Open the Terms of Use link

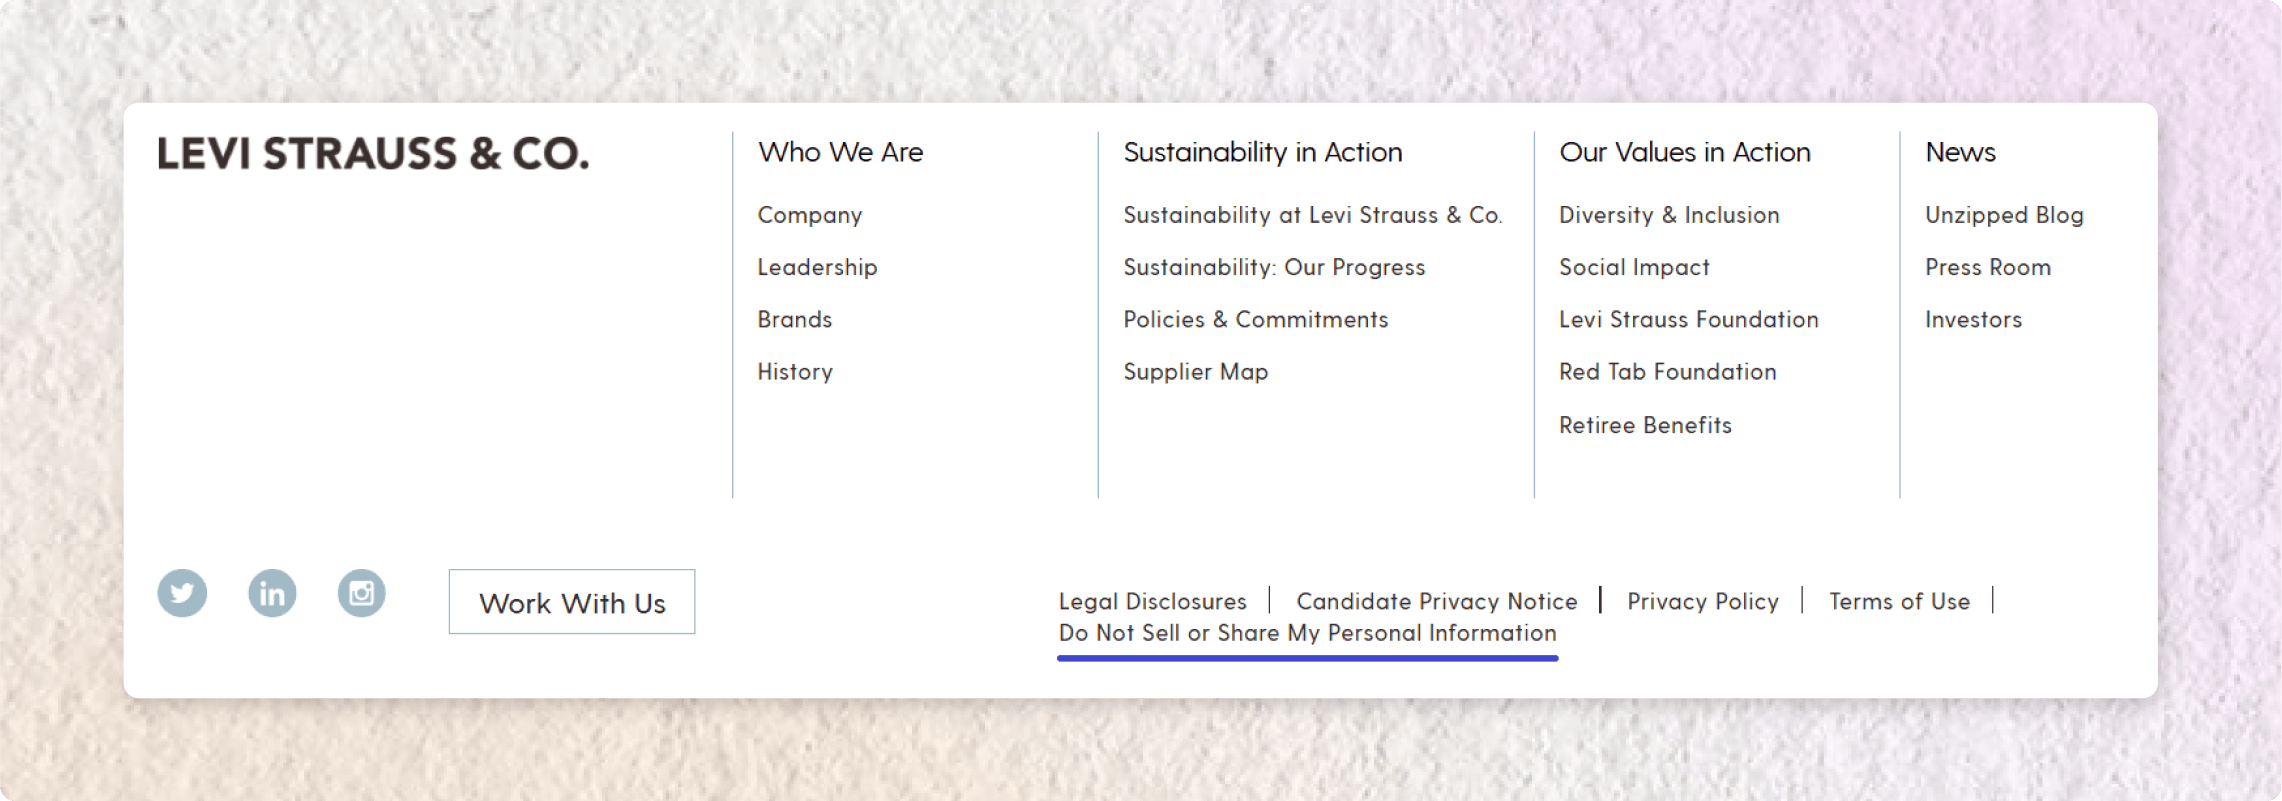click(x=1899, y=601)
